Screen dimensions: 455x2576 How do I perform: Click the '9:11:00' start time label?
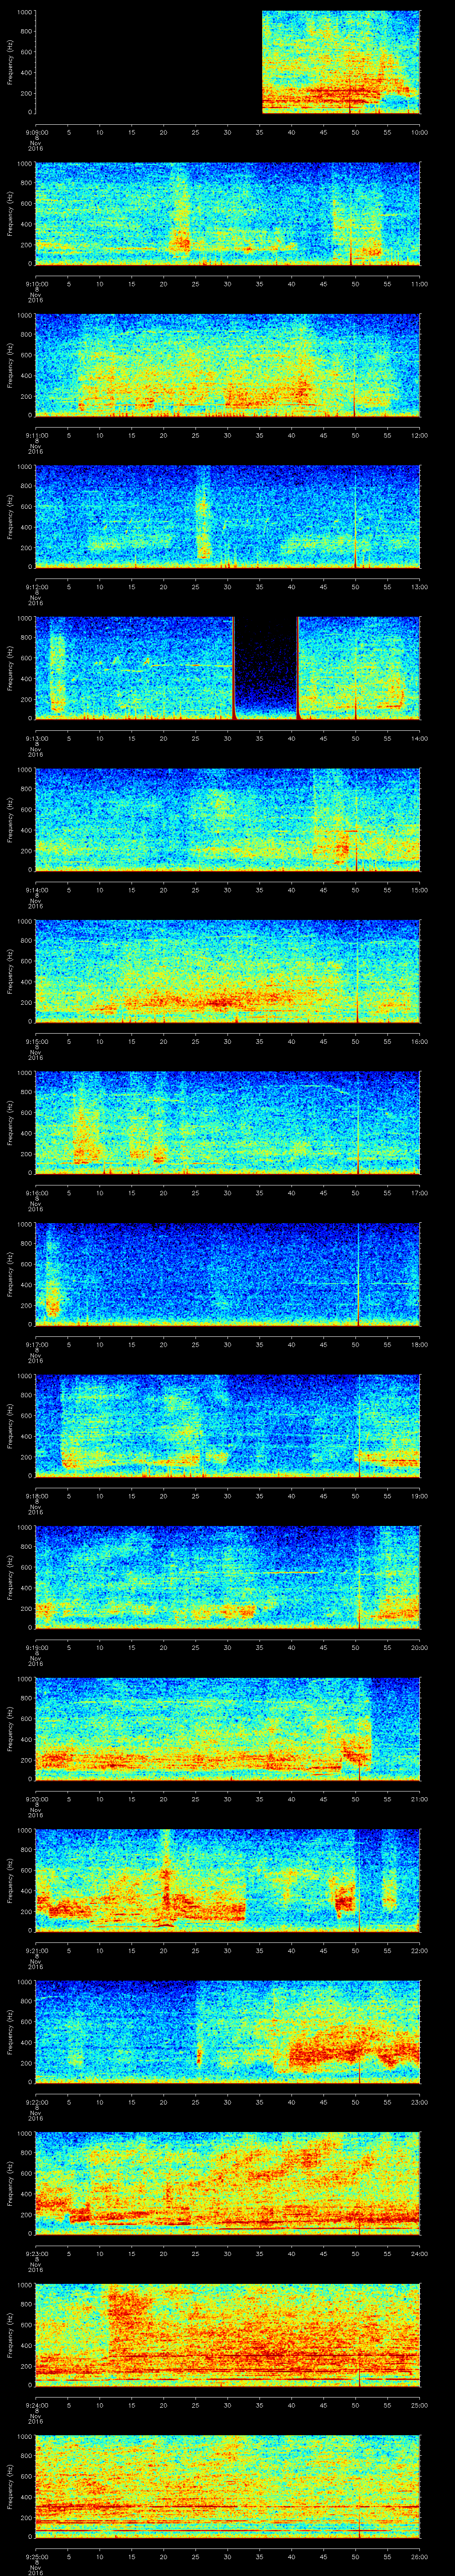pos(36,435)
